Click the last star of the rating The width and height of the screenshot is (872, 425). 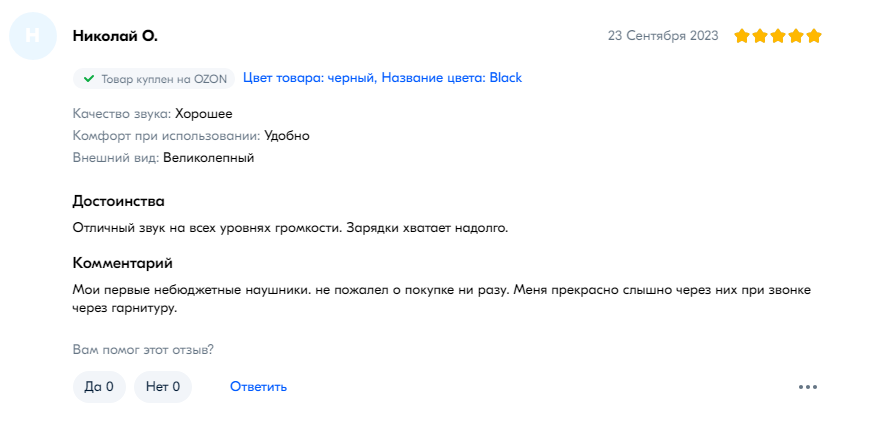(813, 36)
